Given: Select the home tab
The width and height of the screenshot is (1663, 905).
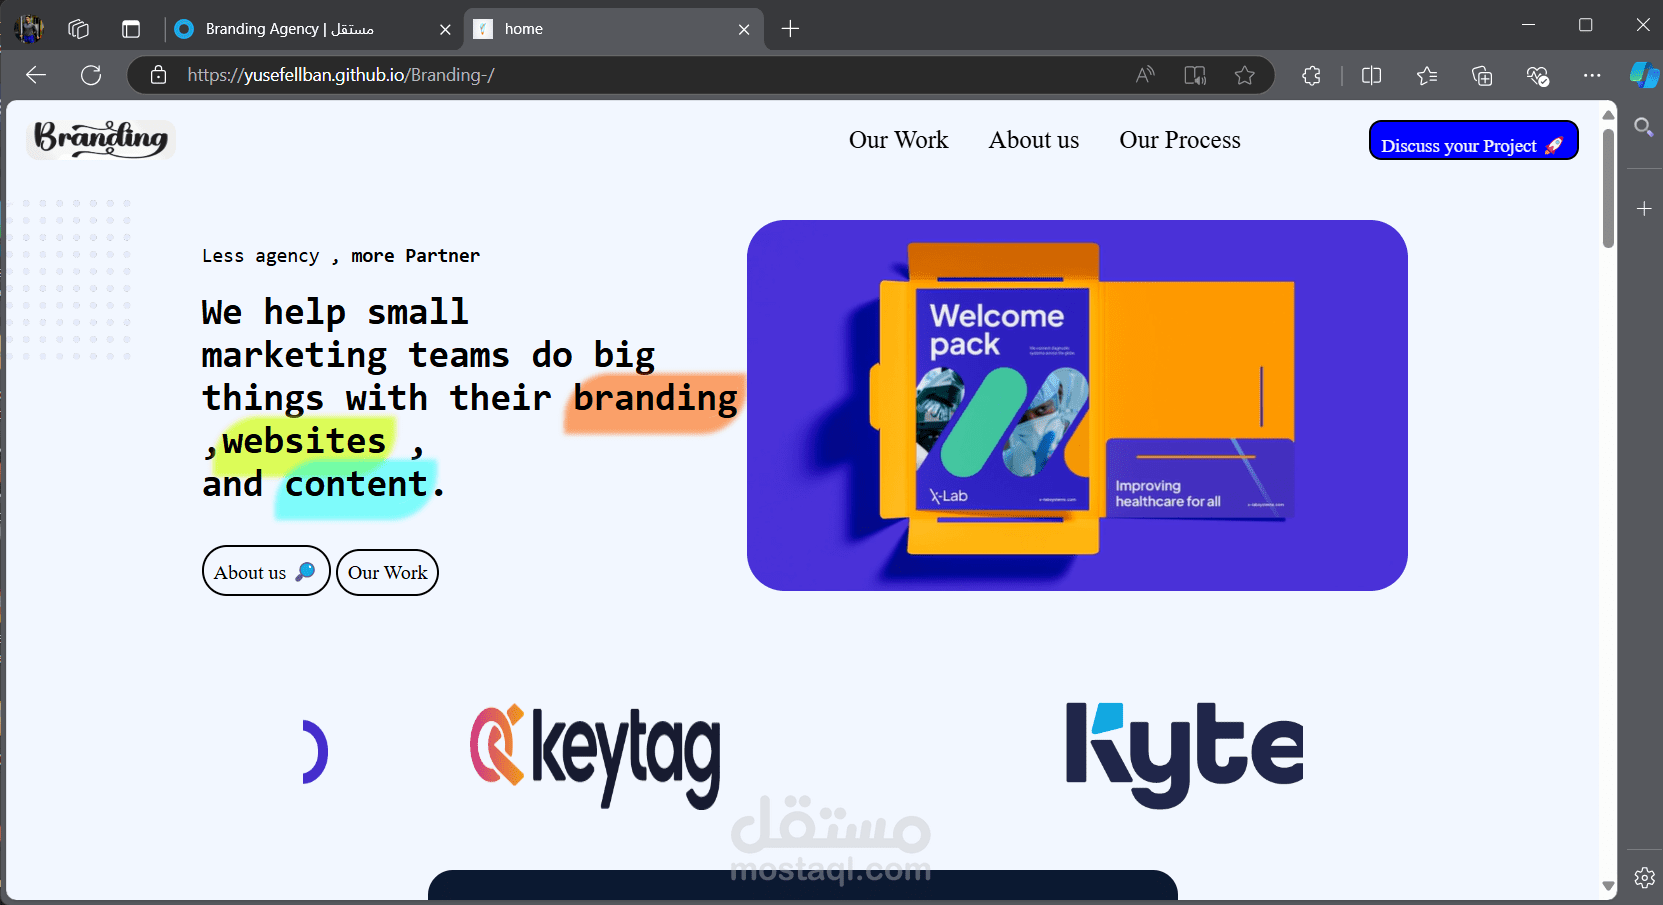Looking at the screenshot, I should point(613,29).
